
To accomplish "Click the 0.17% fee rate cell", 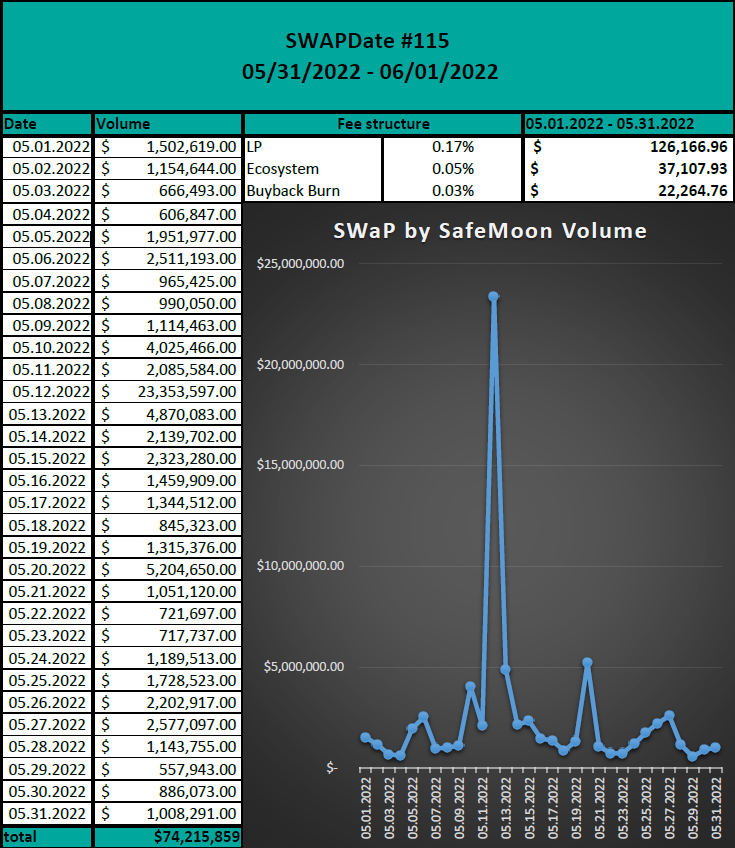I will point(452,147).
